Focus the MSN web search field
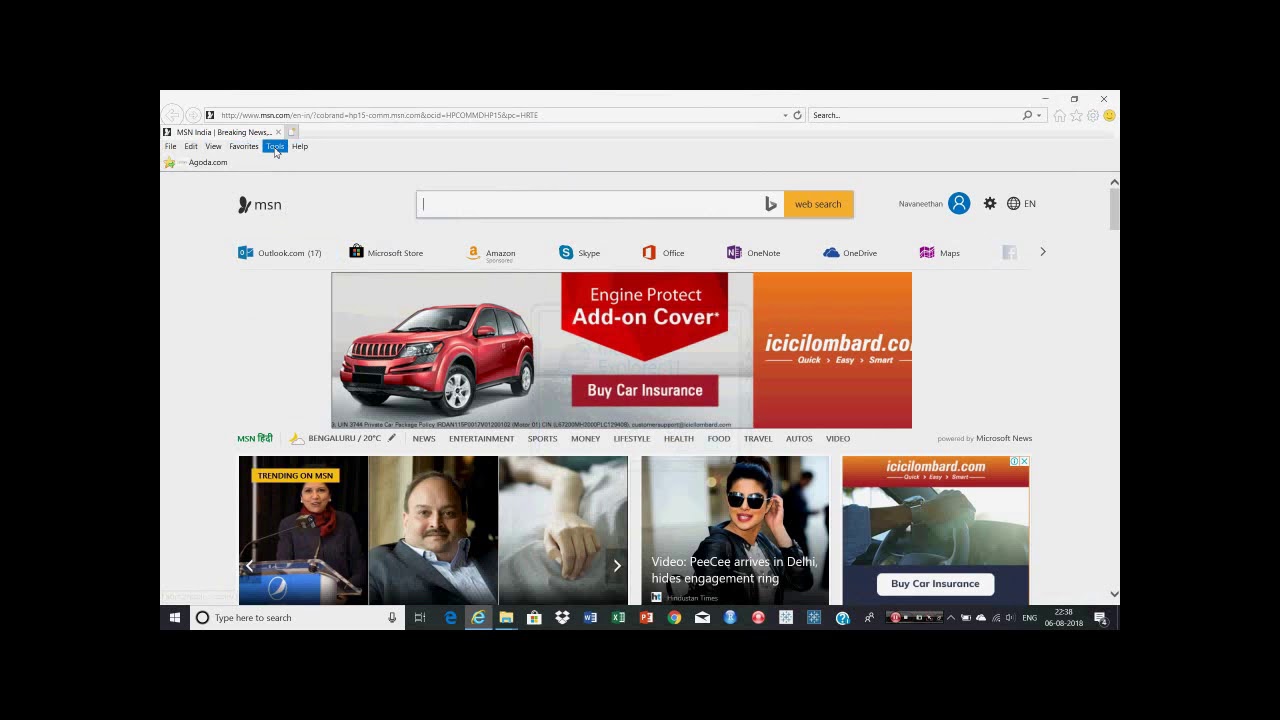 [590, 204]
